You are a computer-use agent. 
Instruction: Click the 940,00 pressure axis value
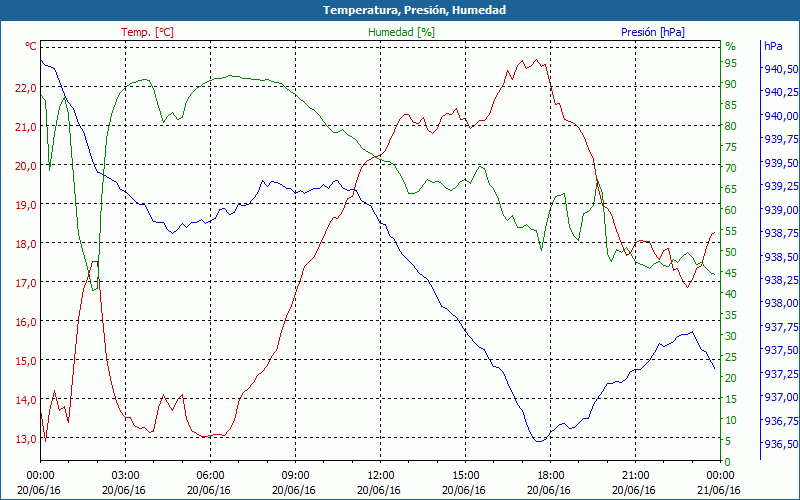(782, 116)
